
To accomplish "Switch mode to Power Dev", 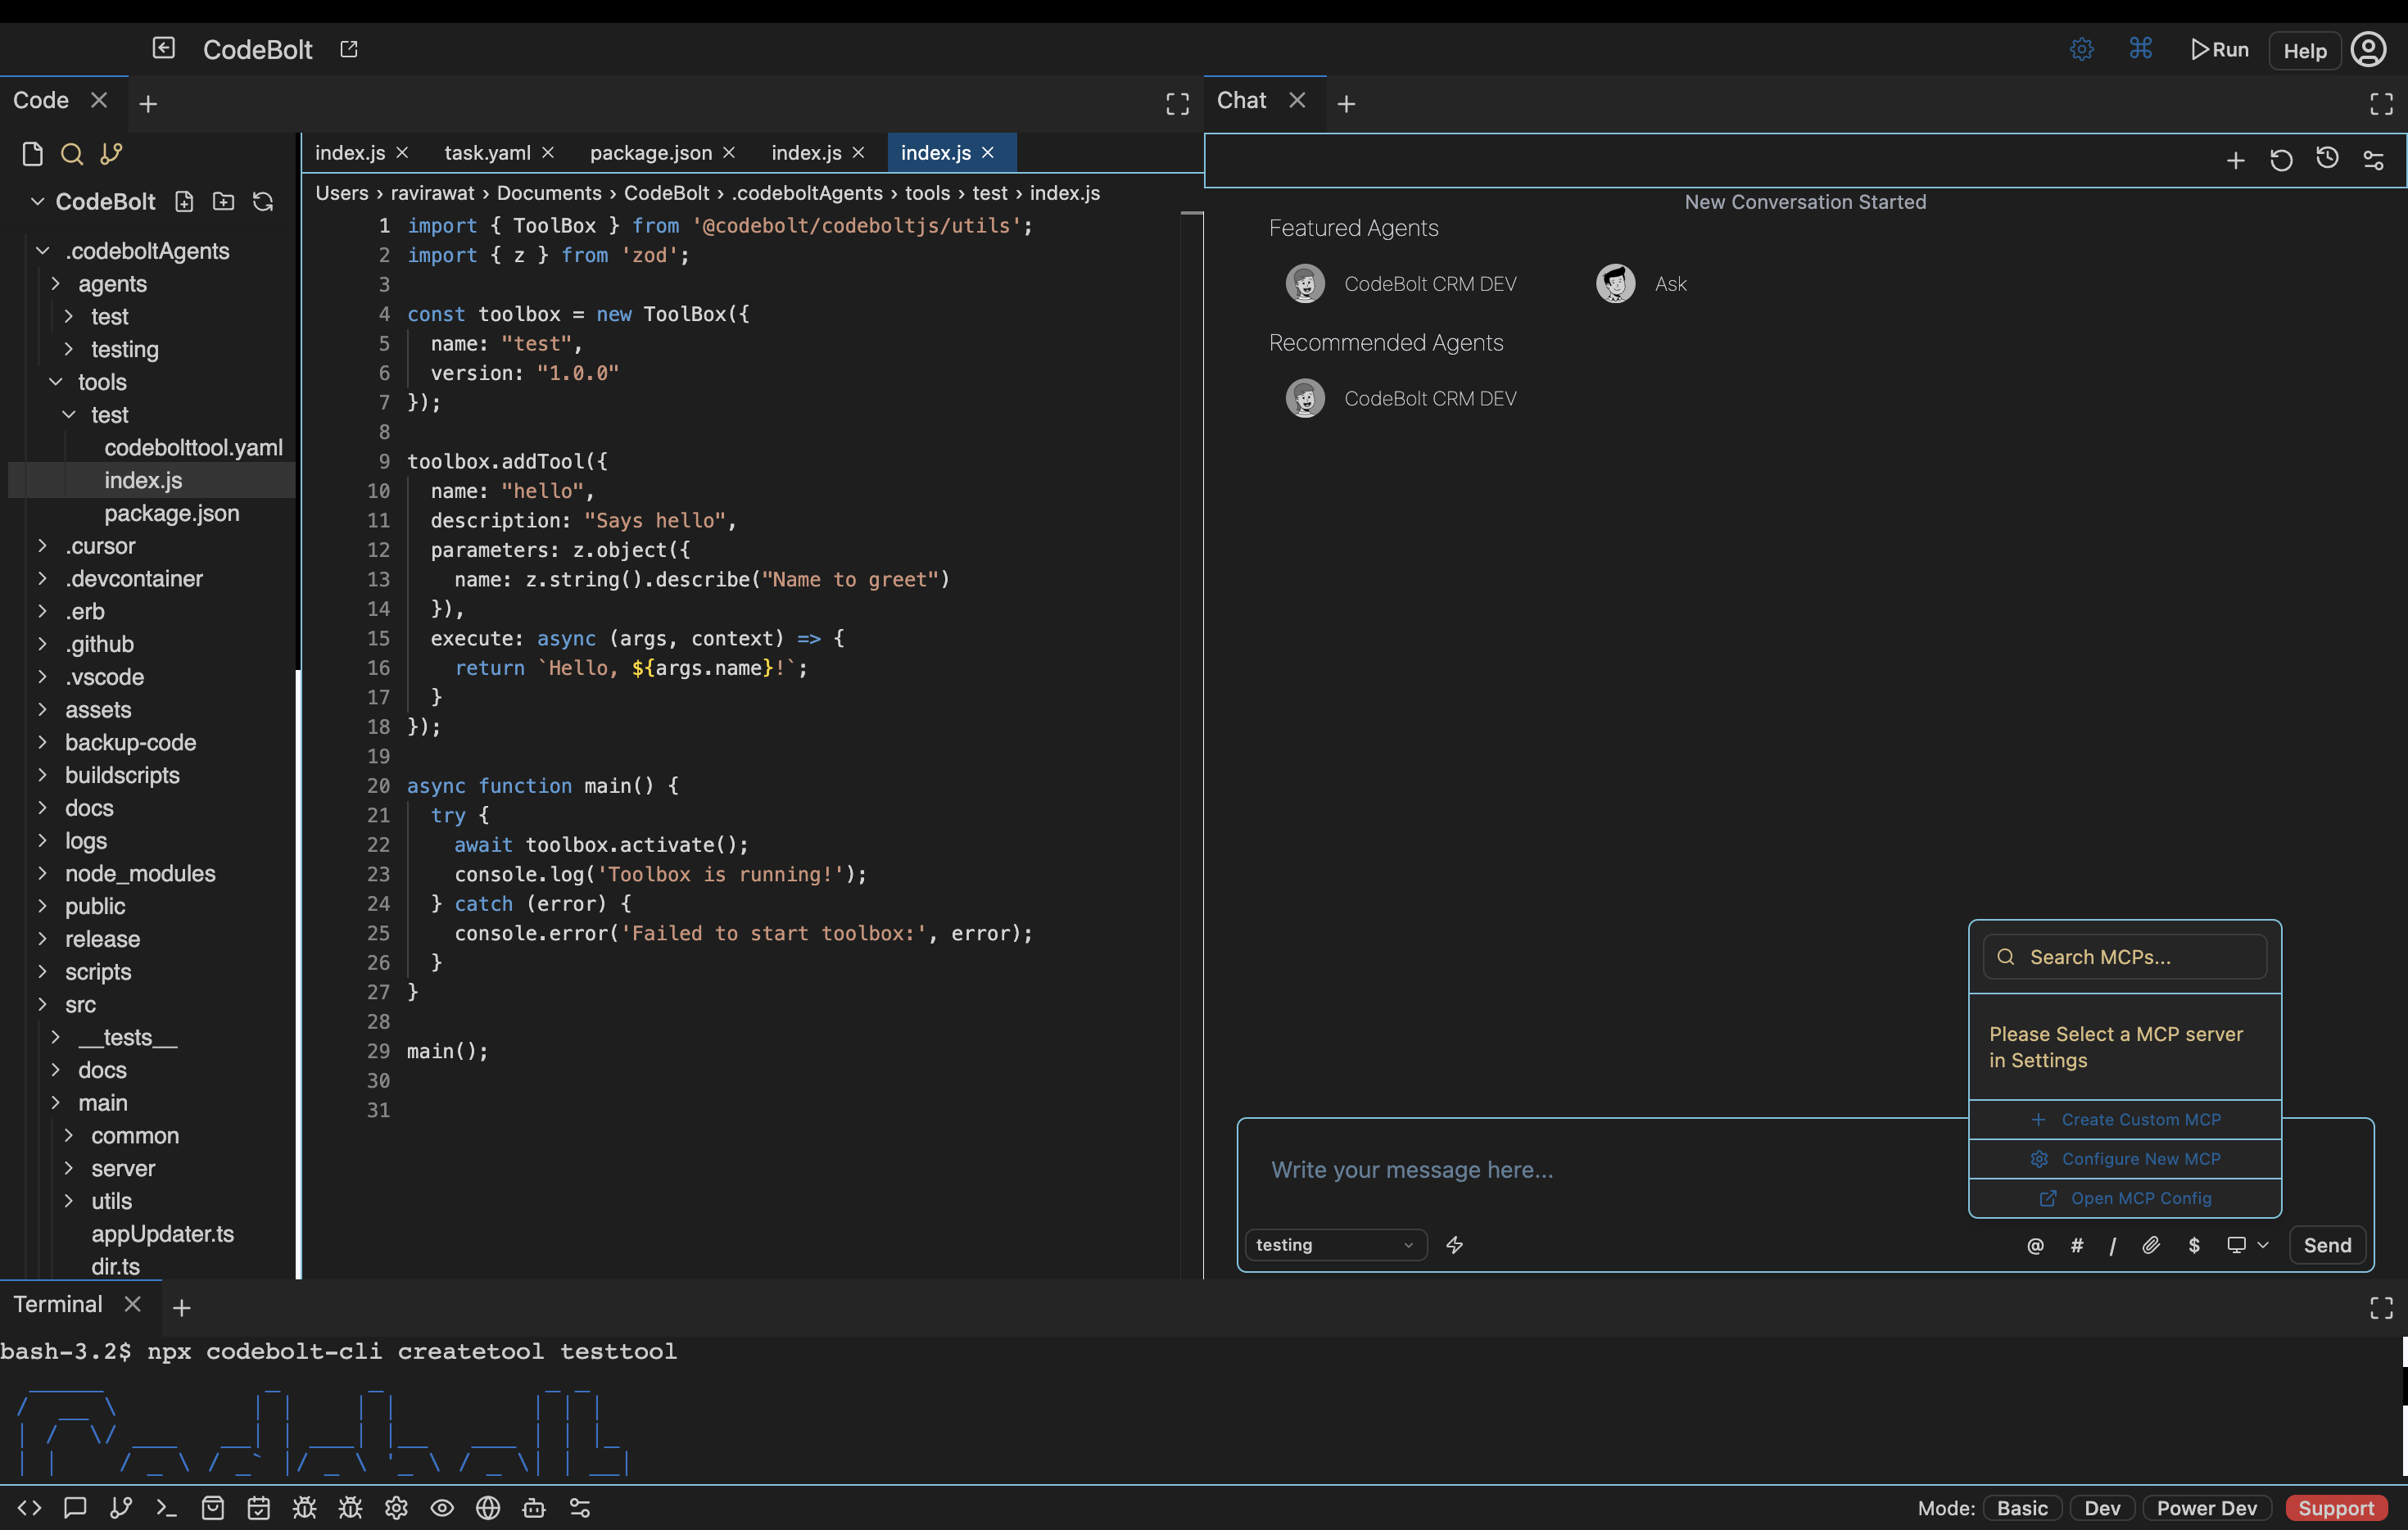I will (2207, 1508).
